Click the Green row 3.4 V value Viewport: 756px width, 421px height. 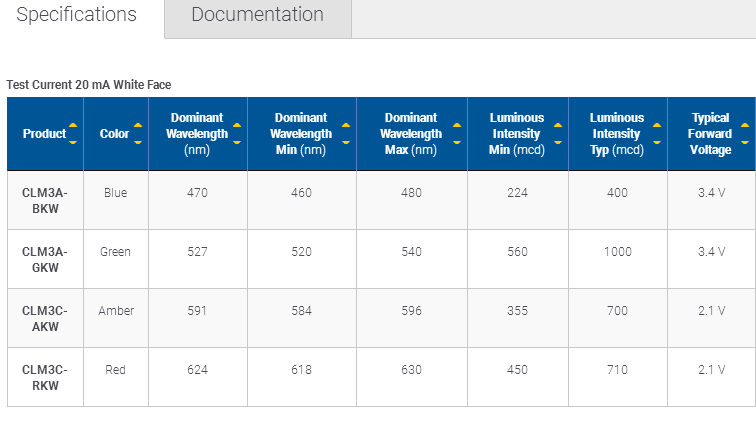point(711,252)
